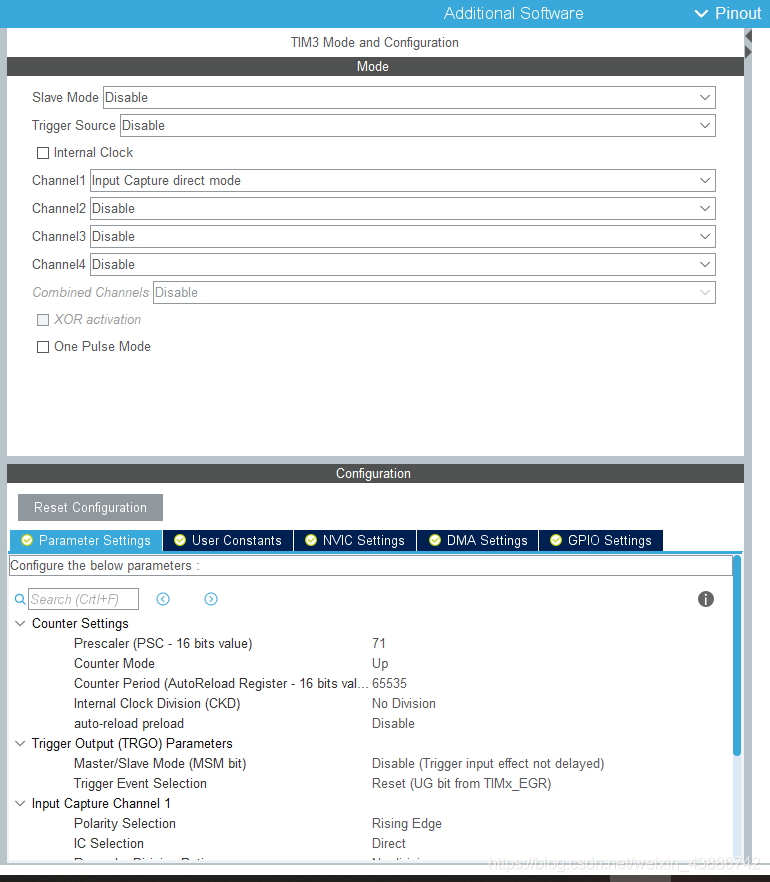770x882 pixels.
Task: Switch to the GPIO Settings tab
Action: (601, 541)
